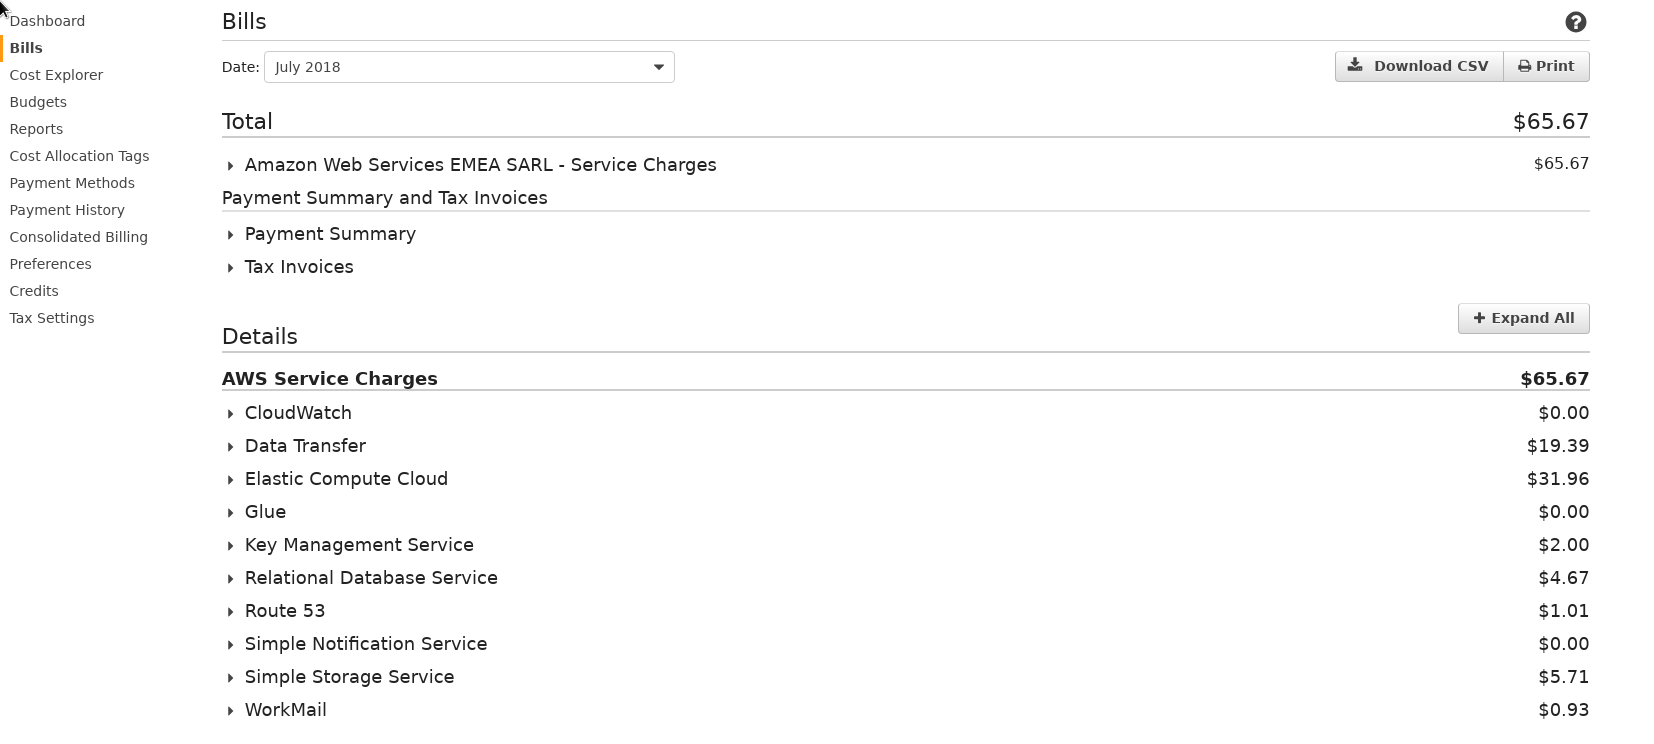Image resolution: width=1654 pixels, height=744 pixels.
Task: Click the $31.96 Elastic Compute Cloud amount
Action: point(1558,479)
